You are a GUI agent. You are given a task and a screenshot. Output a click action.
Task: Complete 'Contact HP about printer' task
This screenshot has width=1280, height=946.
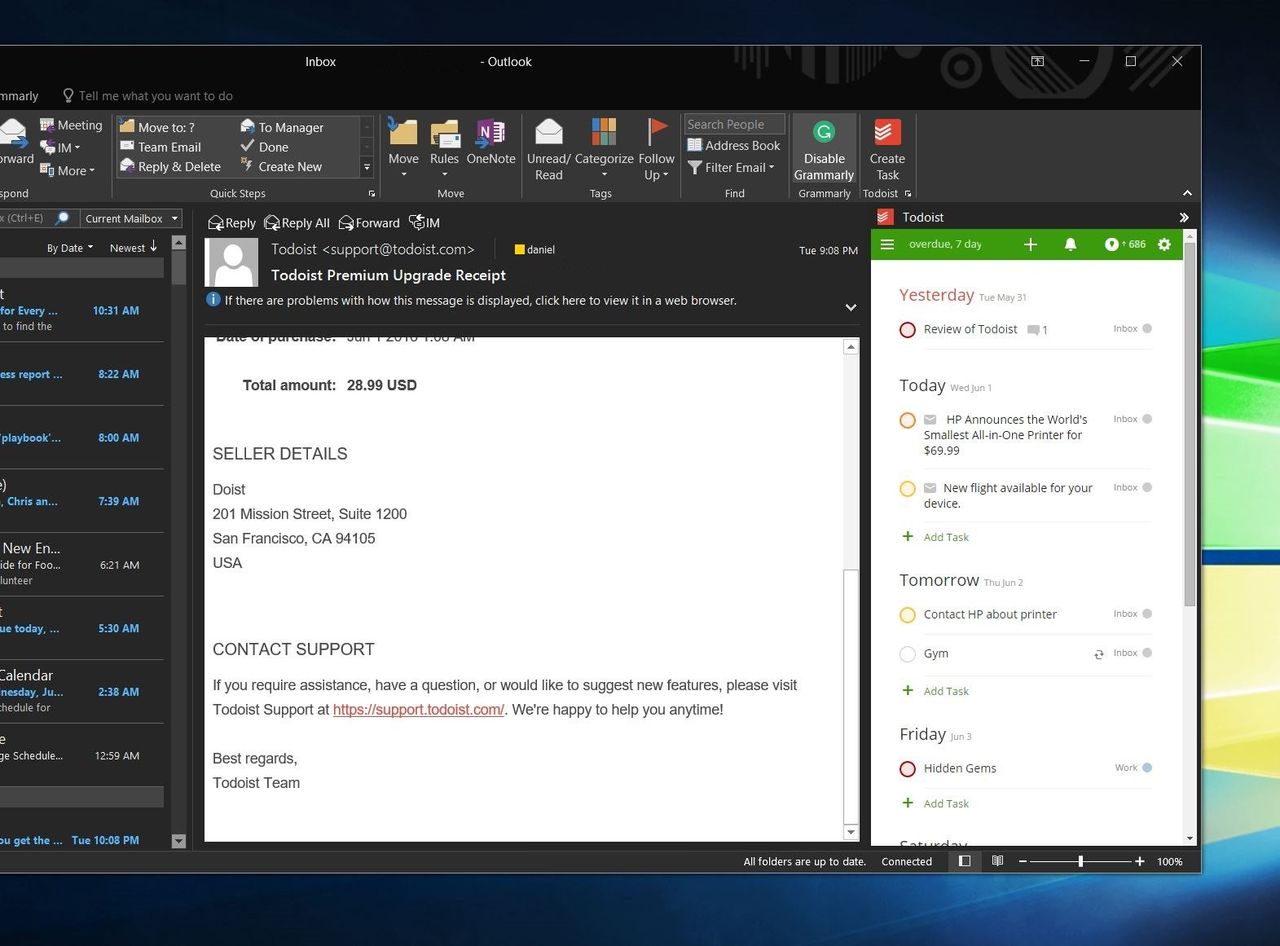coord(907,615)
